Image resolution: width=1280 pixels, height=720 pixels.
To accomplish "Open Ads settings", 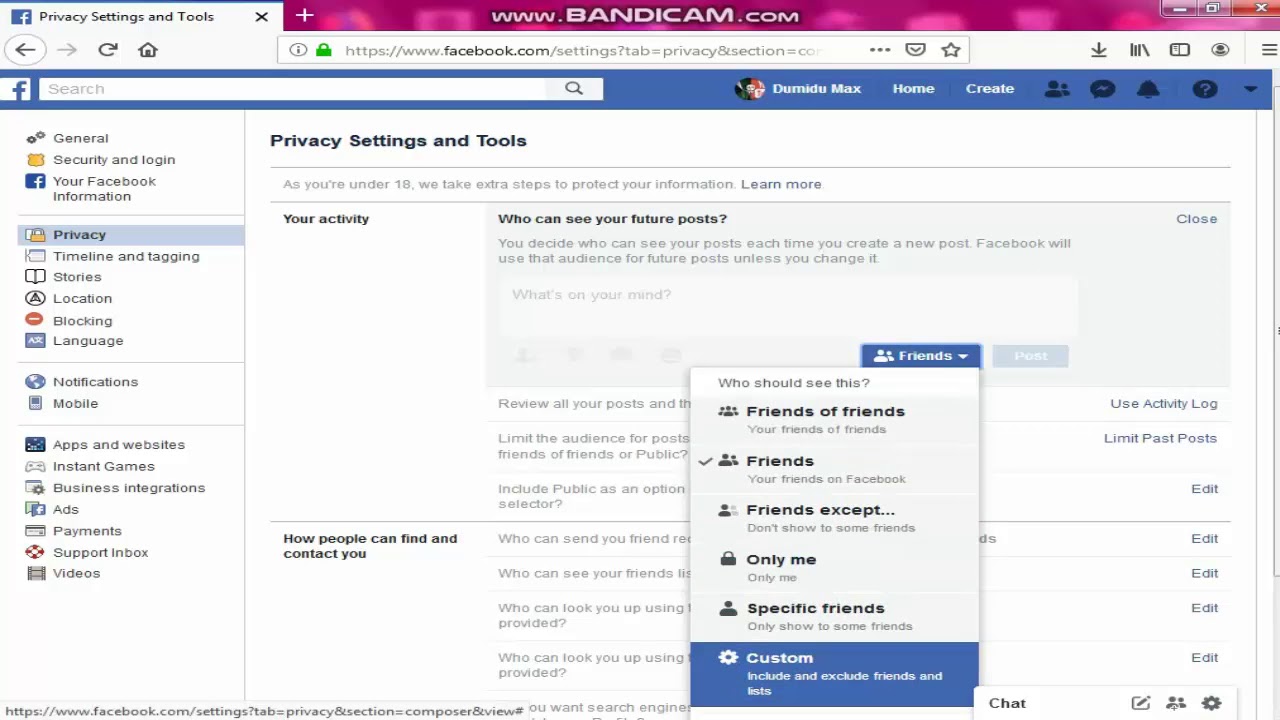I will click(x=65, y=510).
